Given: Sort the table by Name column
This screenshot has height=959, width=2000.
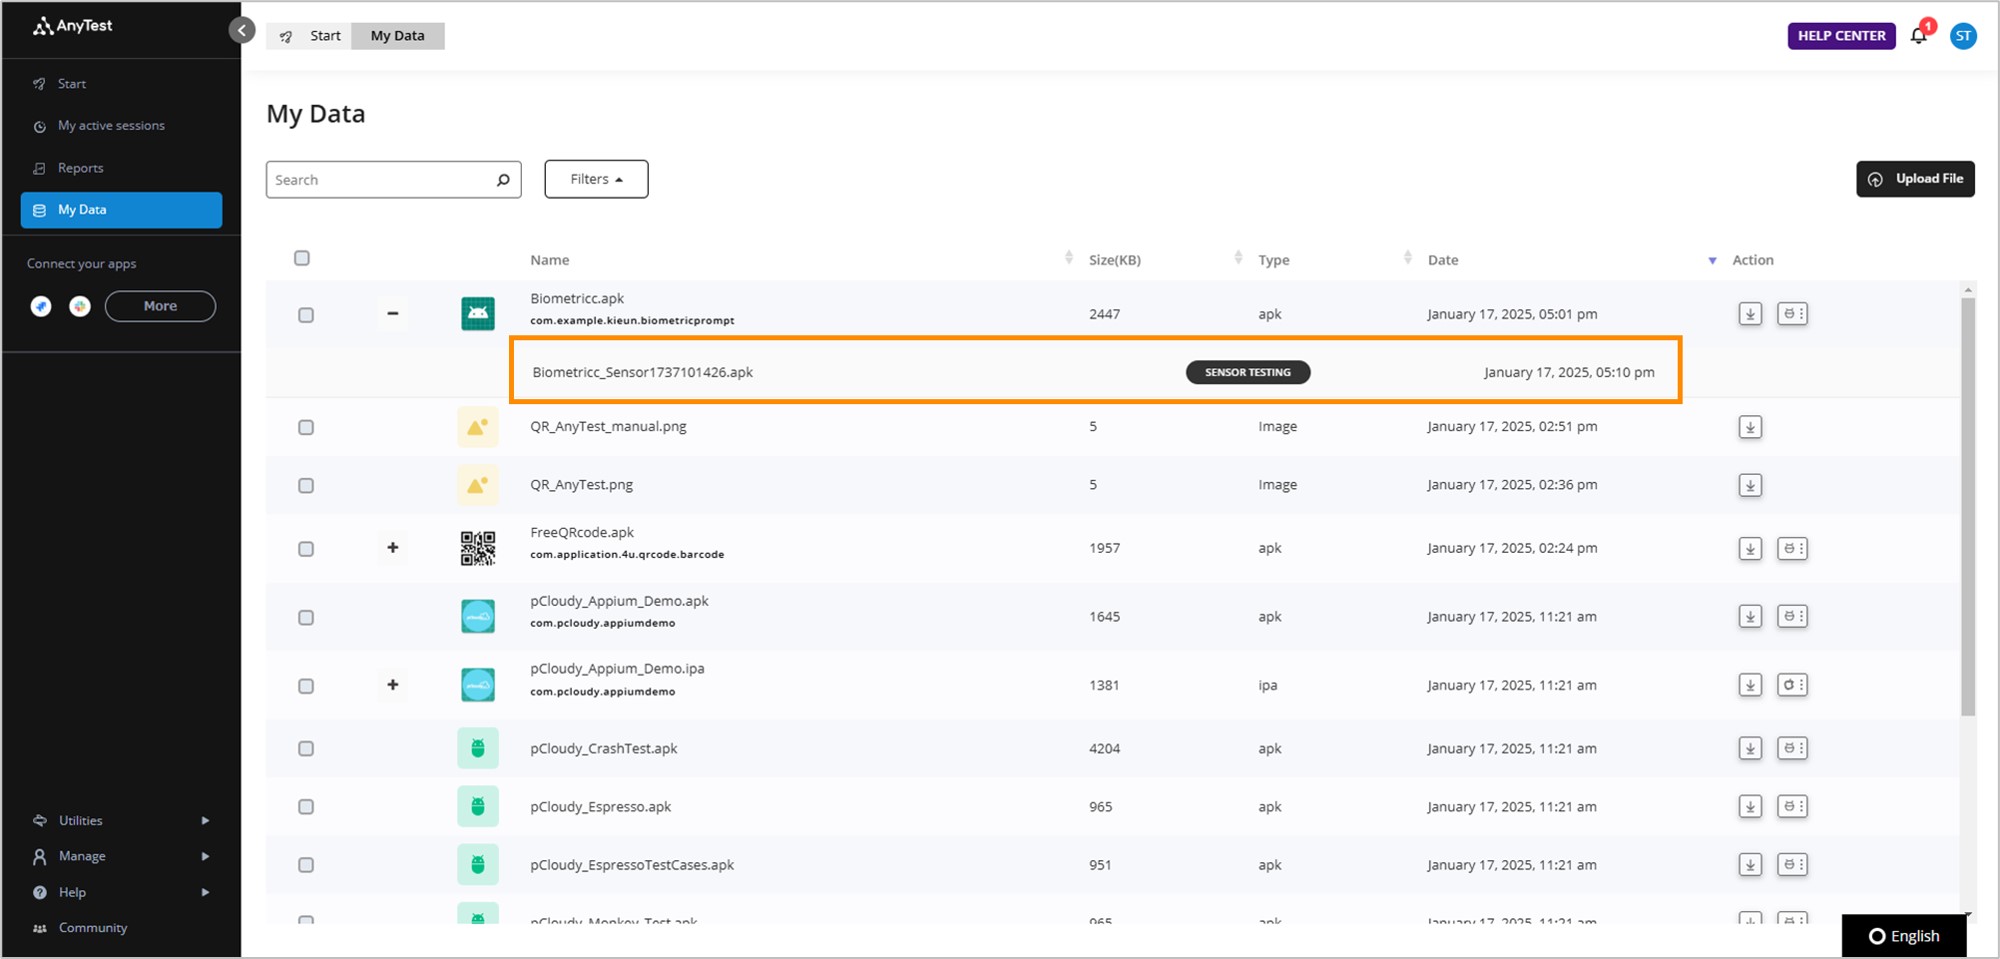Looking at the screenshot, I should (1068, 258).
